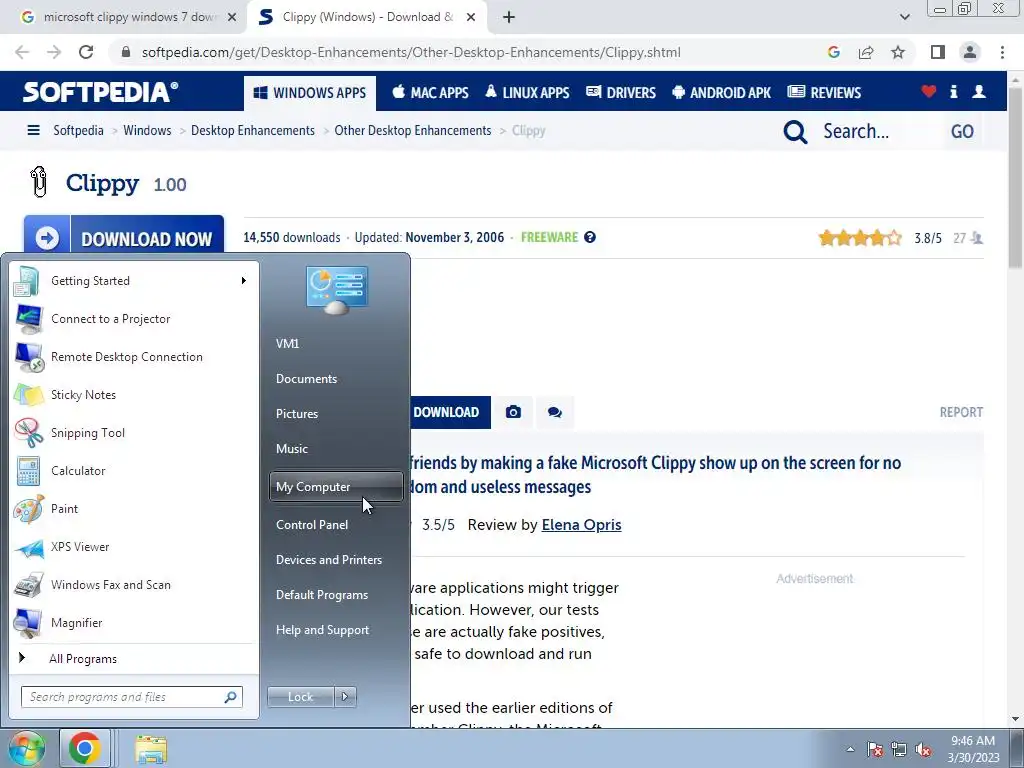Select Windows Apps tab

click(x=310, y=93)
